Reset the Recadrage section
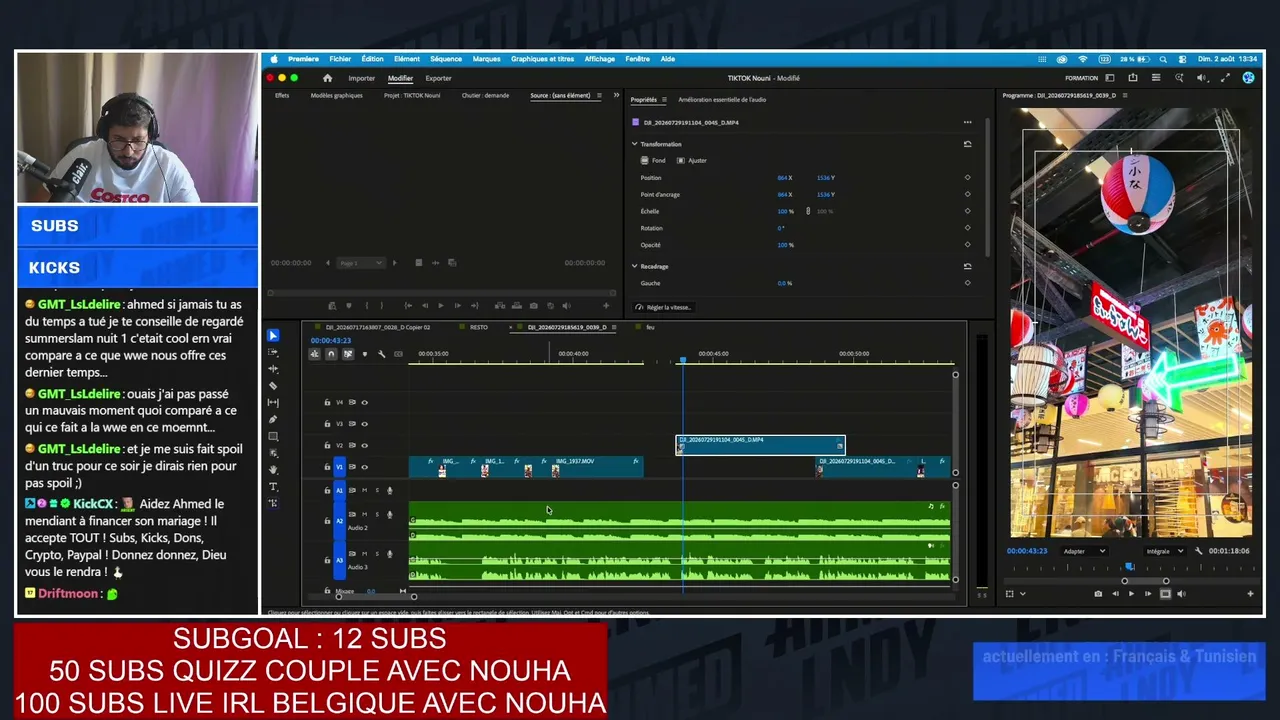 [967, 267]
